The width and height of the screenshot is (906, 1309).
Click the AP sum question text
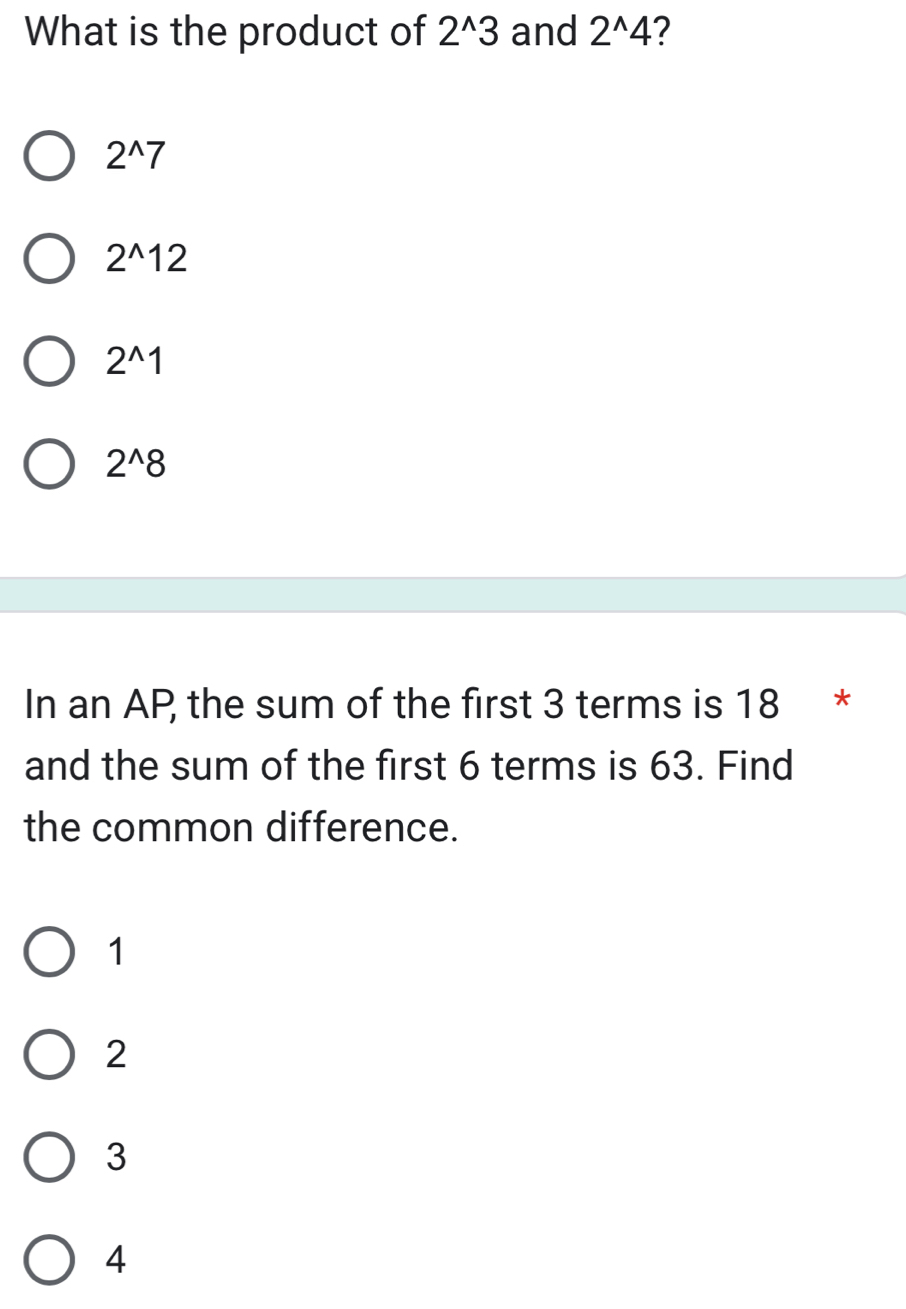coord(400,766)
